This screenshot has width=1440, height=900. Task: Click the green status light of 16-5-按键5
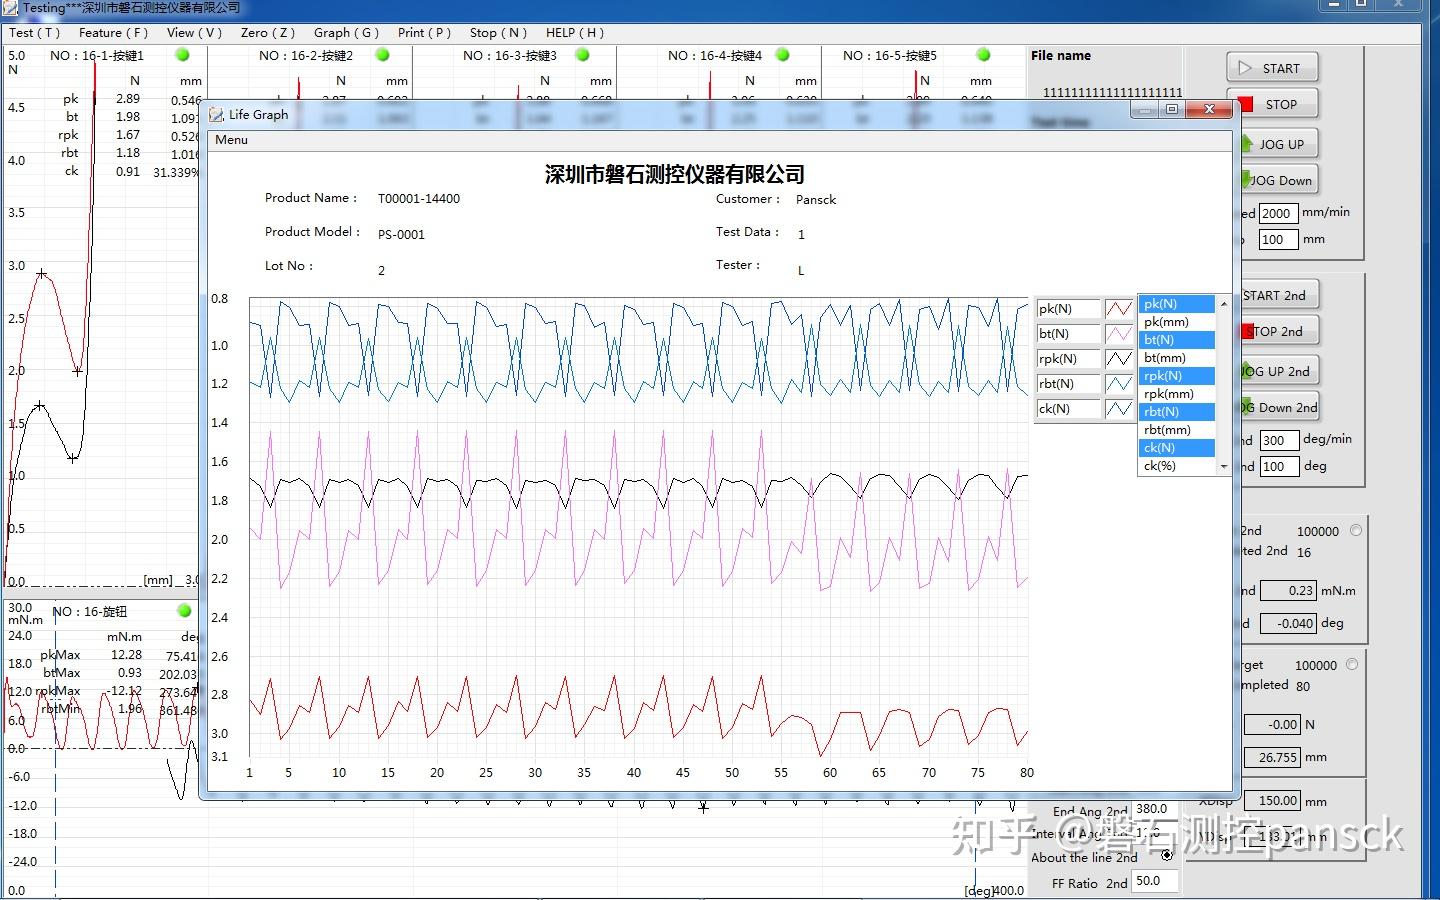[x=983, y=55]
